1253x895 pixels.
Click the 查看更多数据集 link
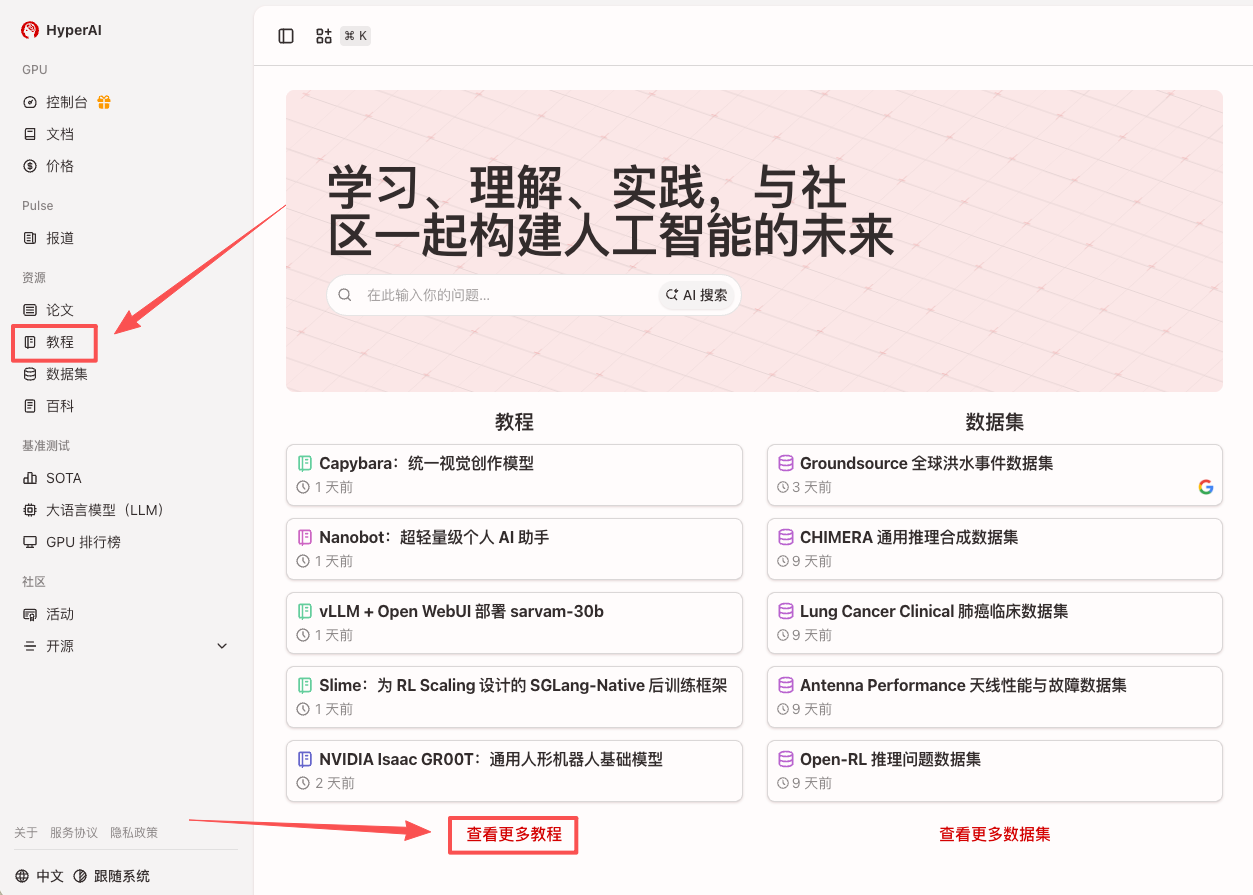(994, 834)
